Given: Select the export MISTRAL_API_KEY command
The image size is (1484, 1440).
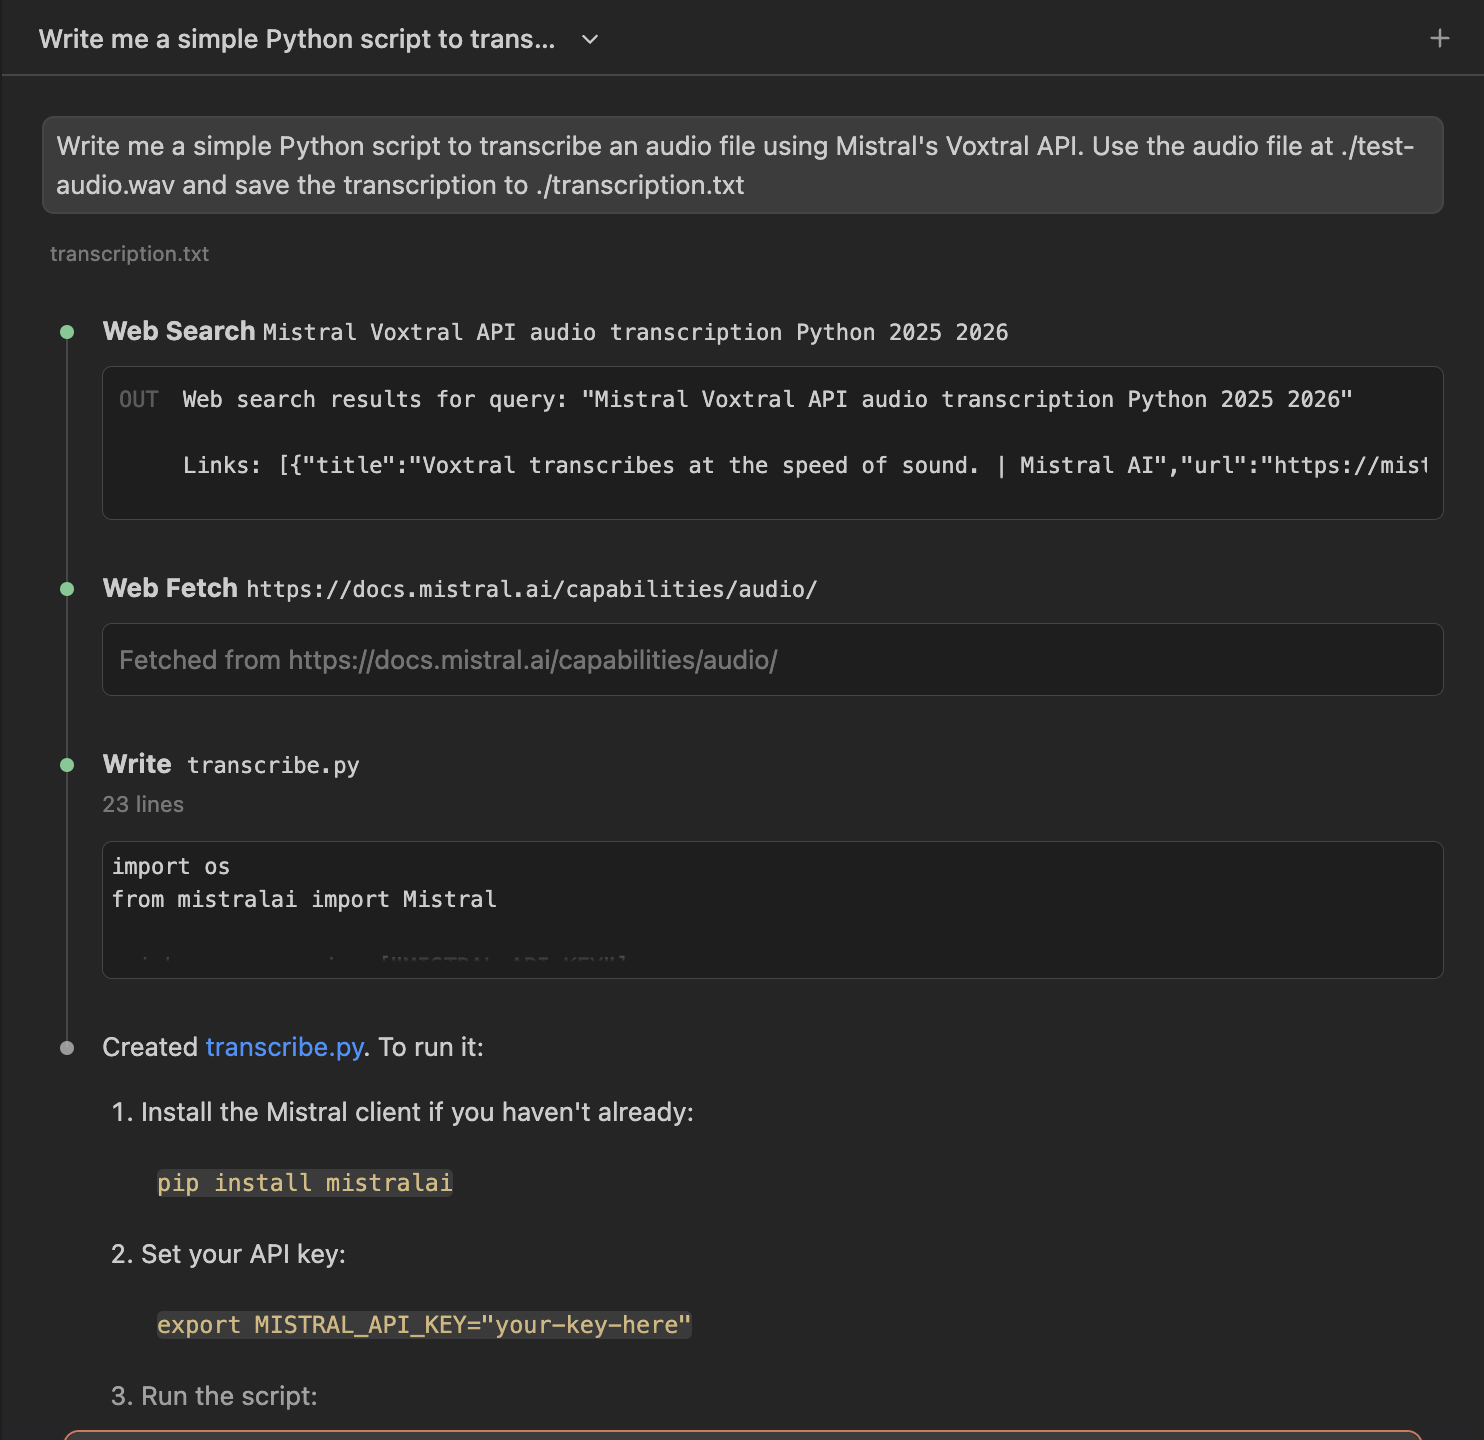Looking at the screenshot, I should coord(423,1324).
